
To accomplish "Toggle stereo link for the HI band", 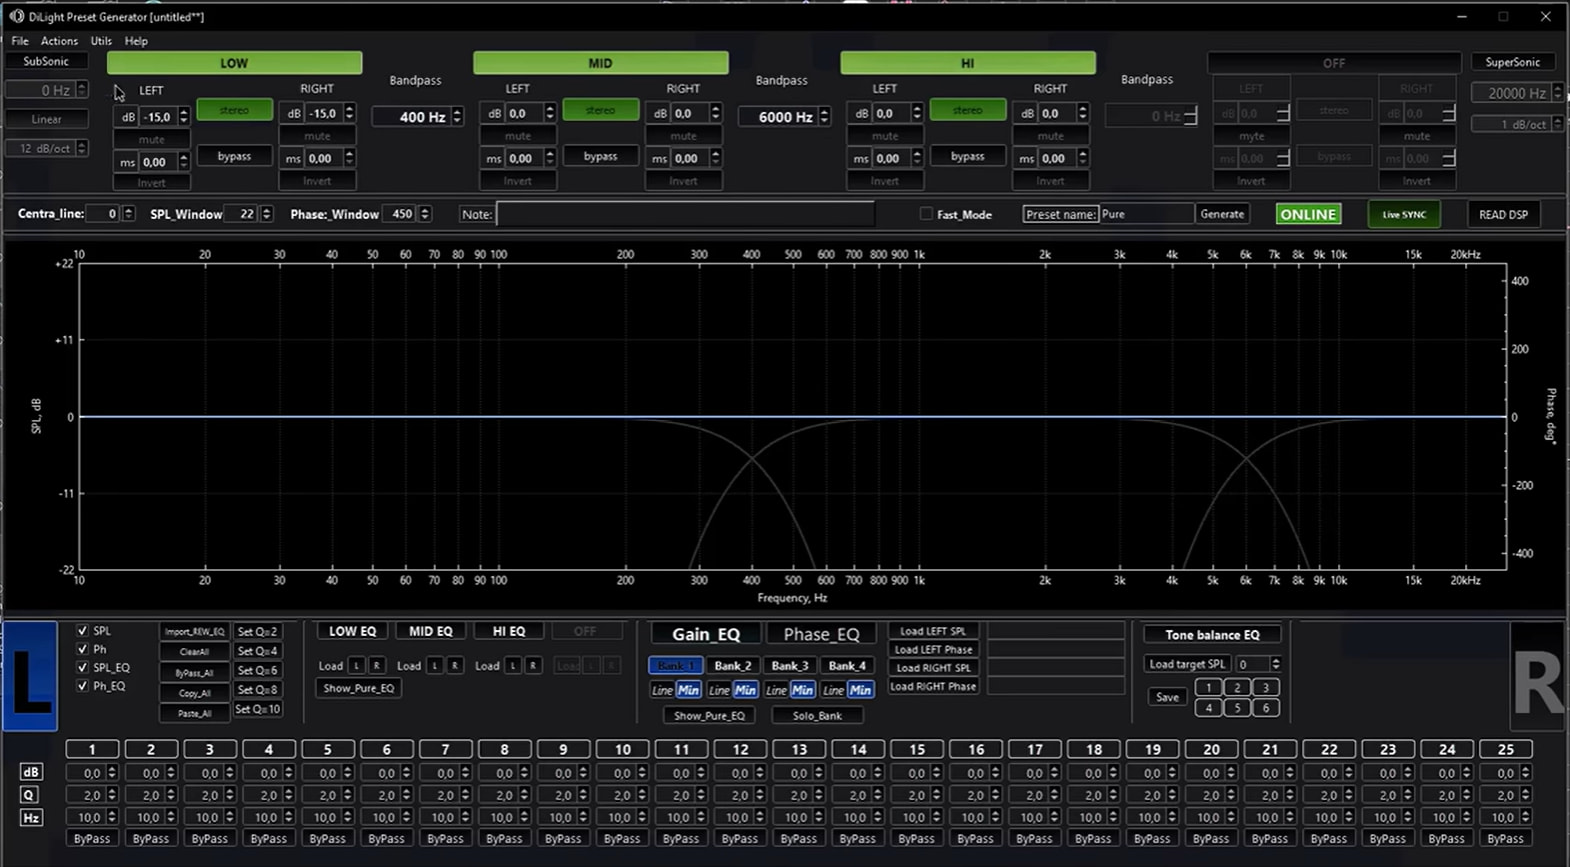I will click(967, 110).
